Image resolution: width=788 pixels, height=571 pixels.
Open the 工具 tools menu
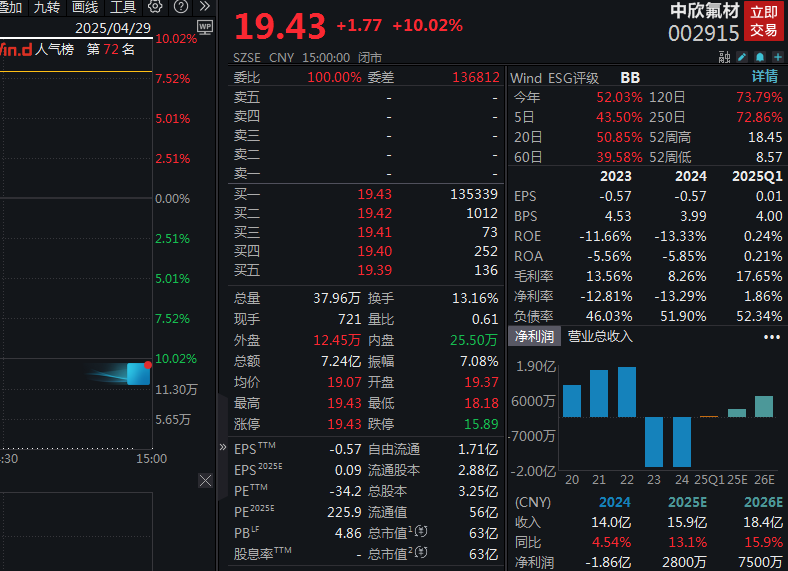[x=123, y=7]
